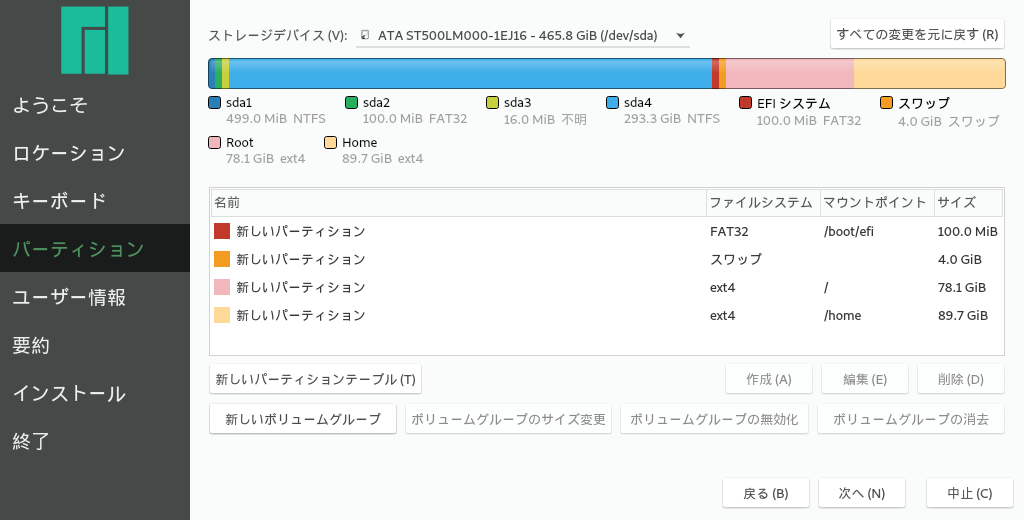Viewport: 1024px width, 520px height.
Task: Click the sda2 green legend swatch
Action: (351, 103)
